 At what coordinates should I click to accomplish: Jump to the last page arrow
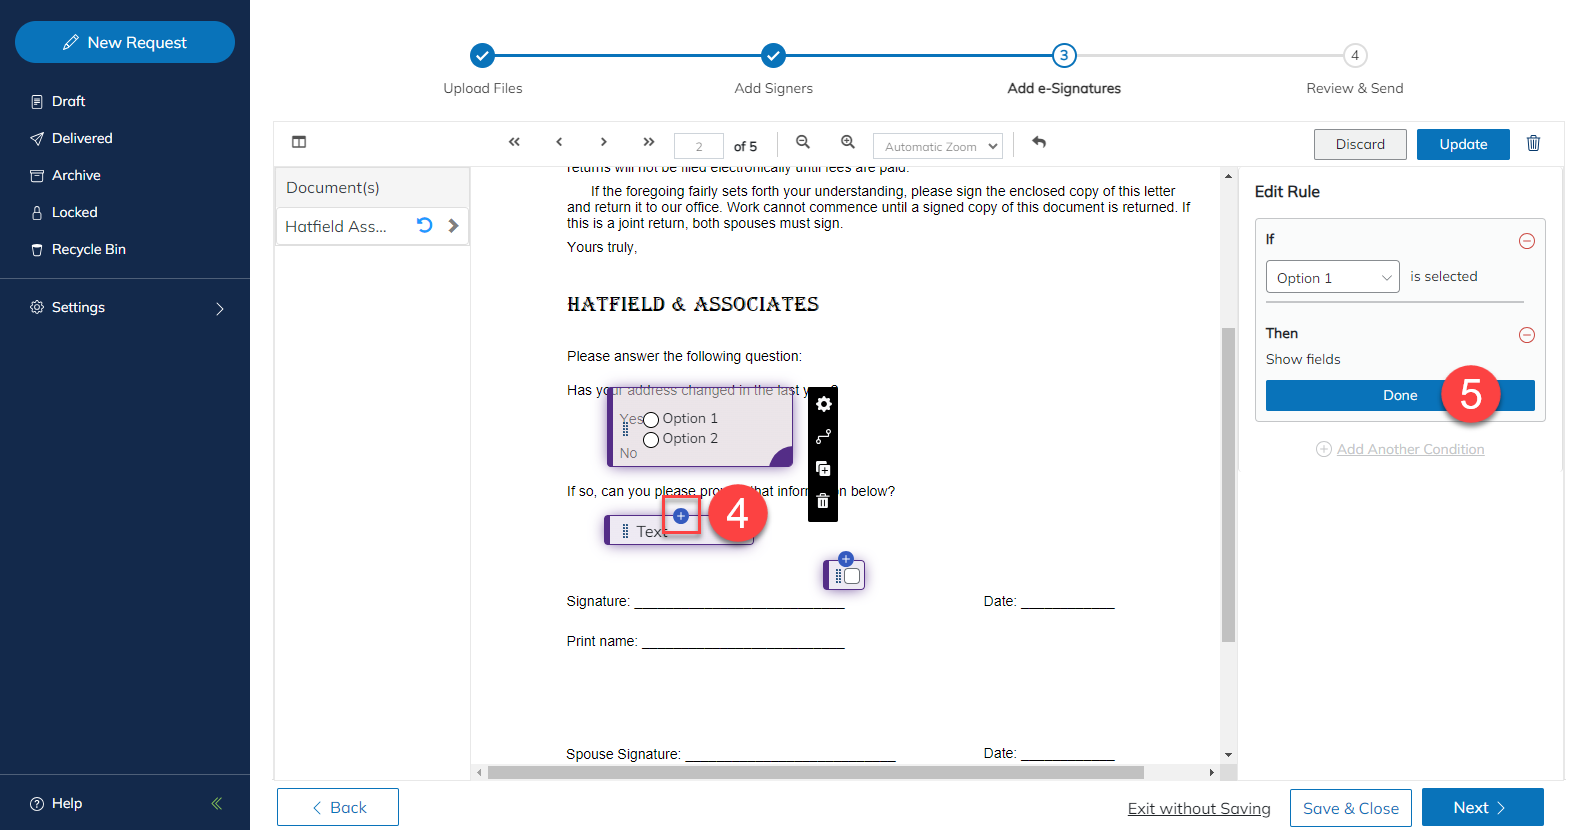coord(649,142)
